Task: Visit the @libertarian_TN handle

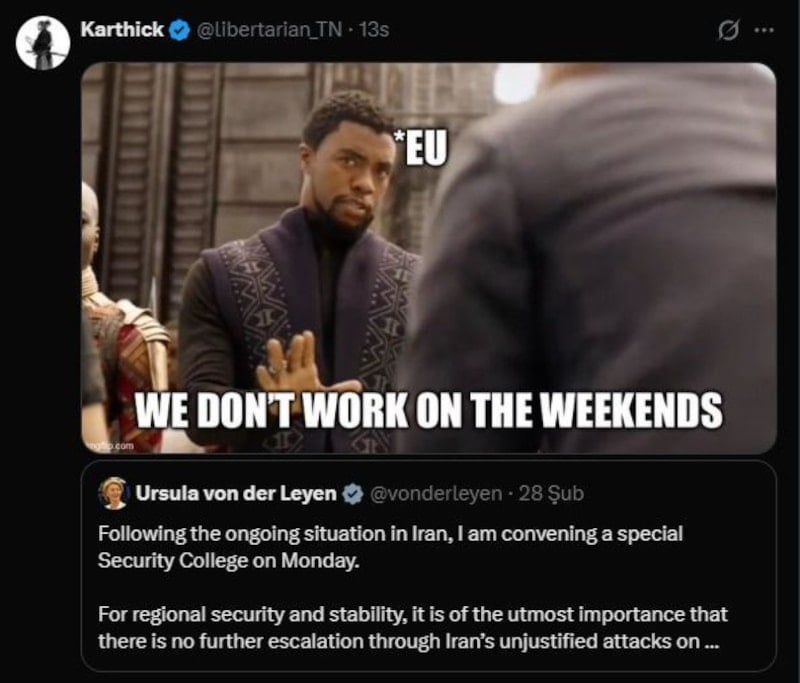Action: (x=269, y=30)
